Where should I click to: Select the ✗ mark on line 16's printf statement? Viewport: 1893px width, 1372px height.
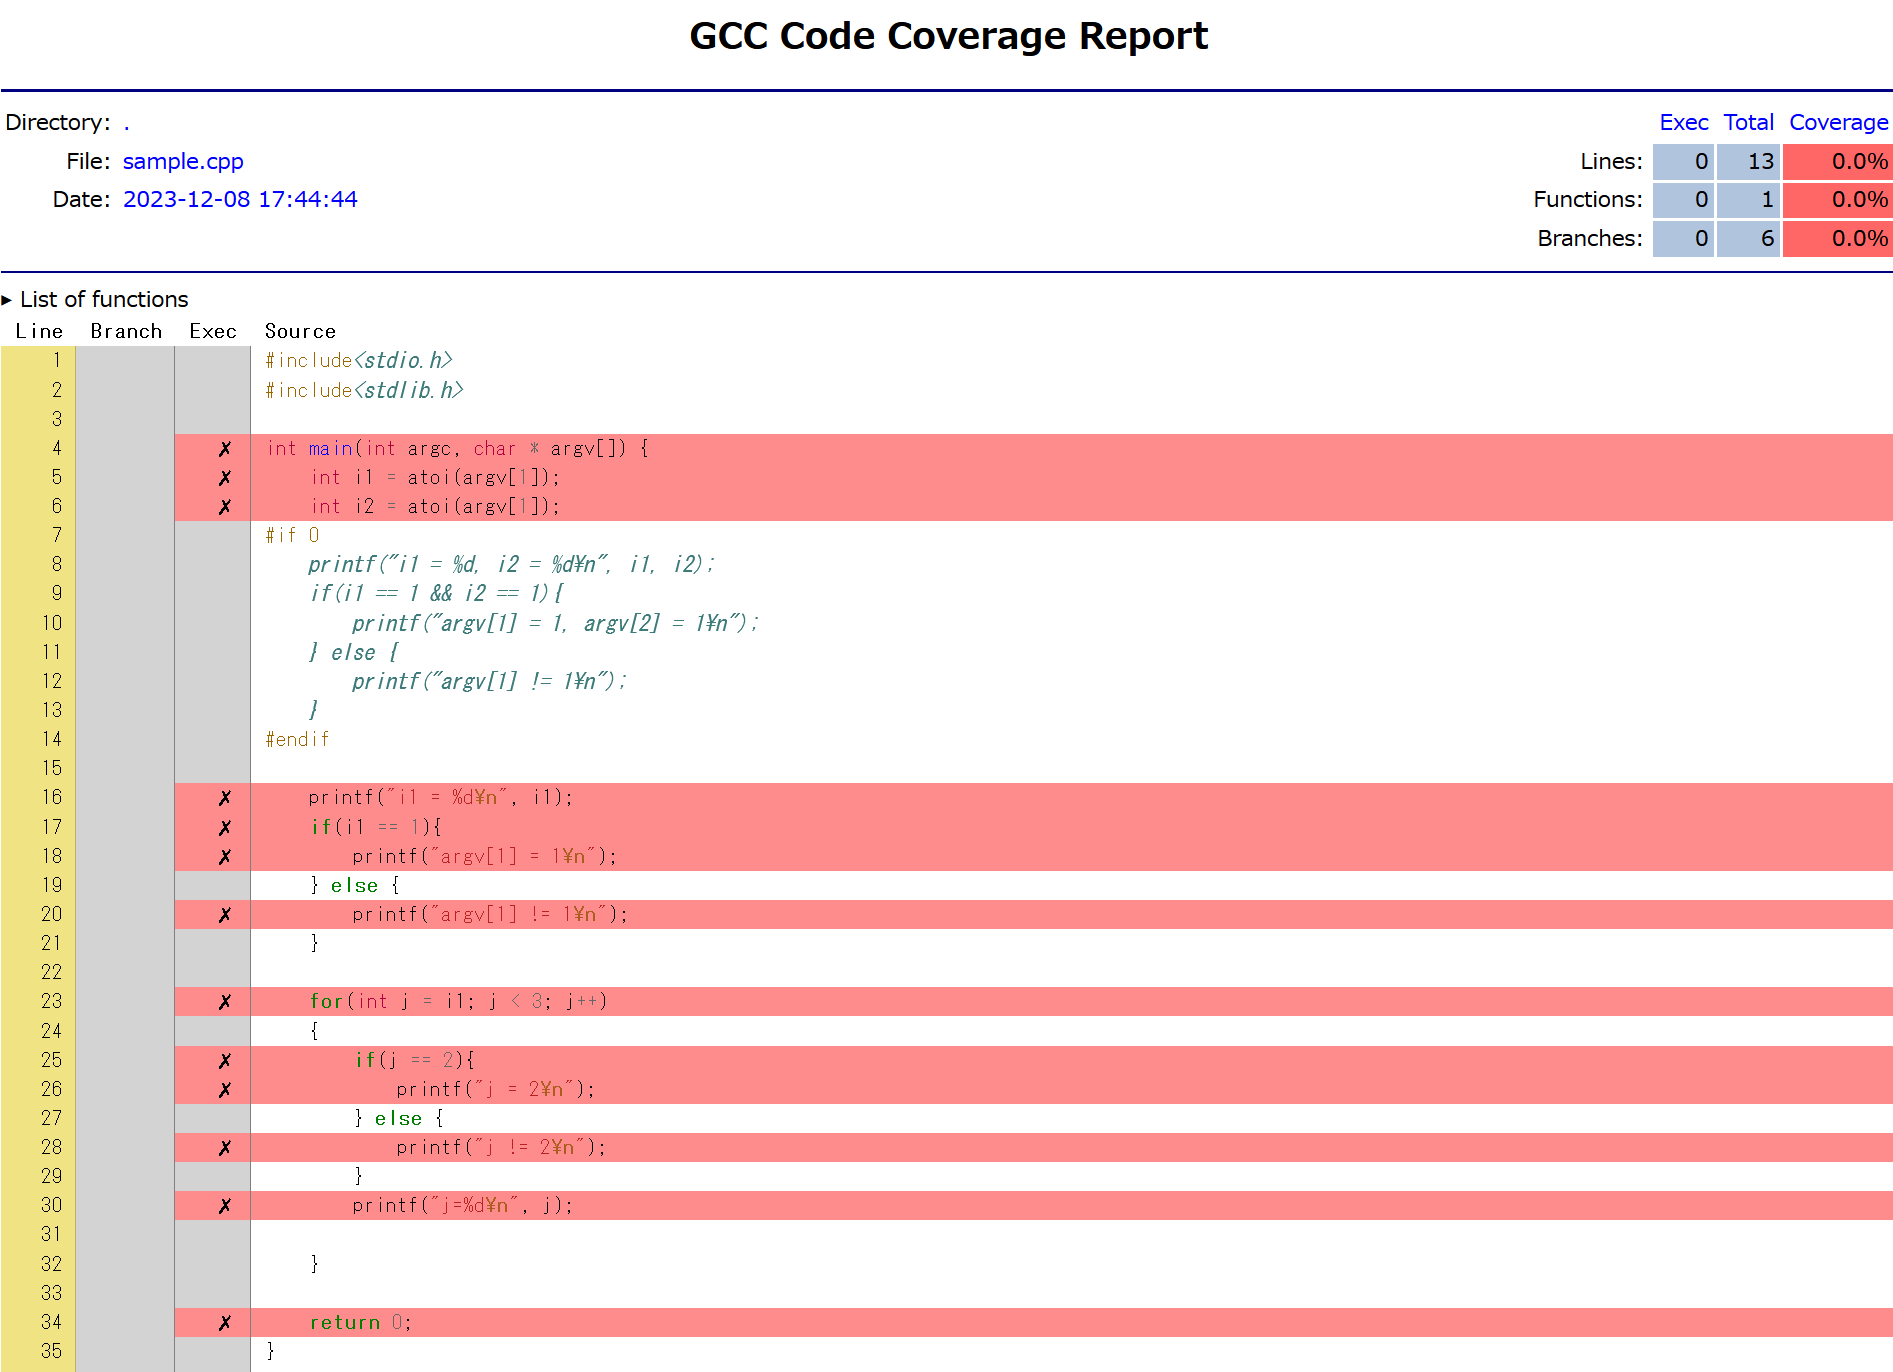(225, 797)
